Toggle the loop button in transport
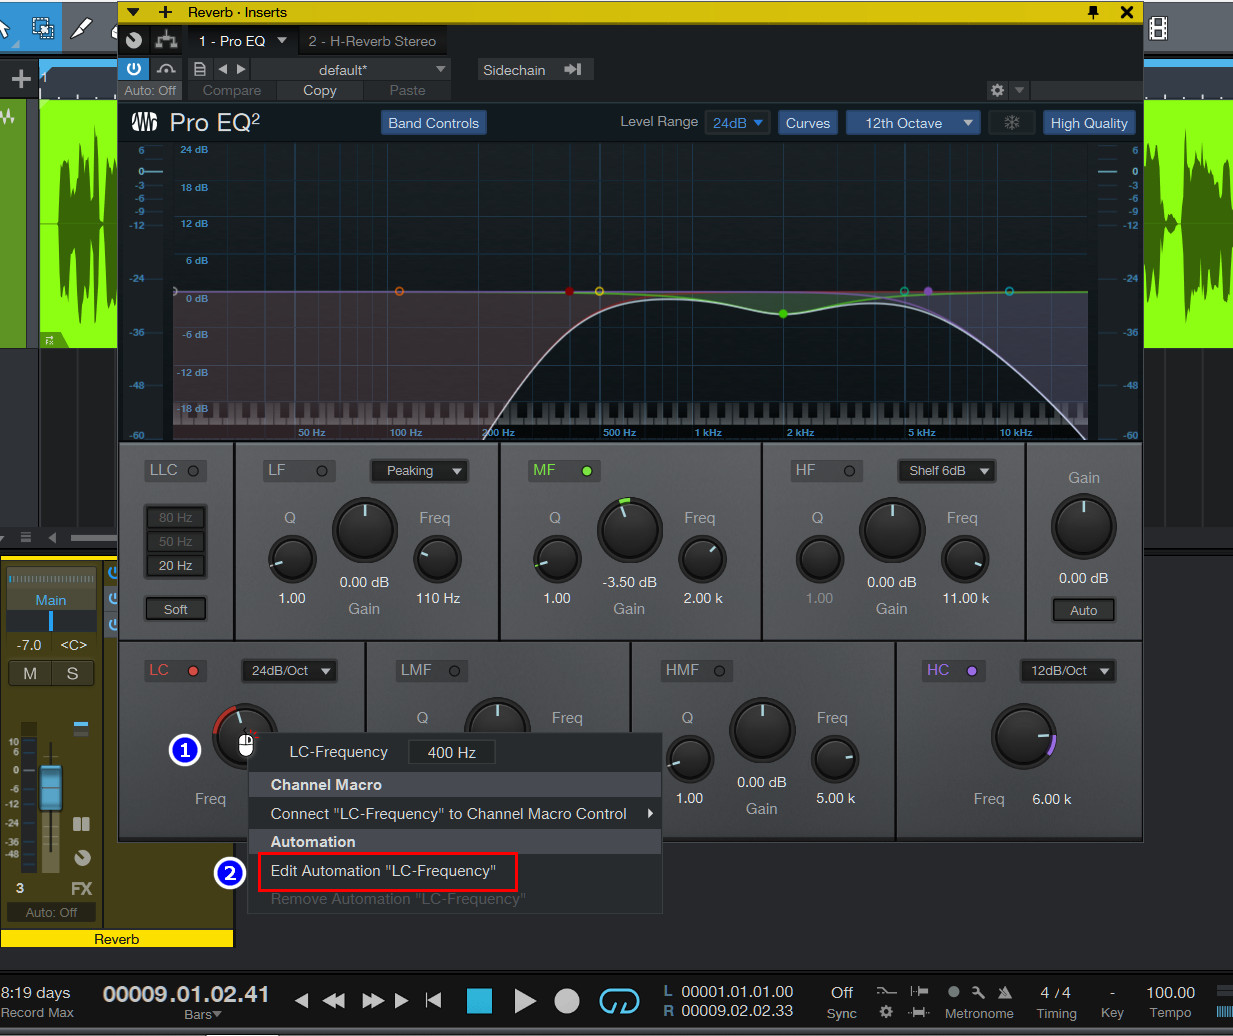The width and height of the screenshot is (1233, 1036). point(619,1001)
